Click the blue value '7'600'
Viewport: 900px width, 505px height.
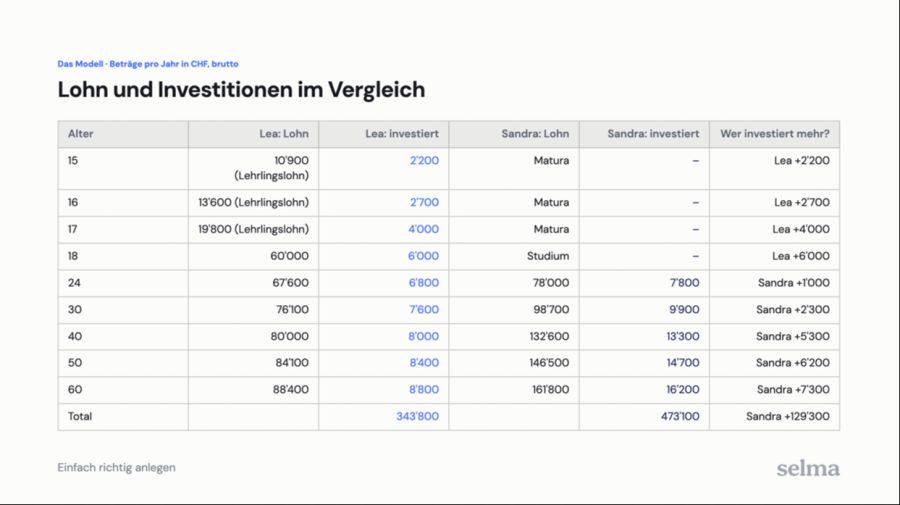(424, 309)
